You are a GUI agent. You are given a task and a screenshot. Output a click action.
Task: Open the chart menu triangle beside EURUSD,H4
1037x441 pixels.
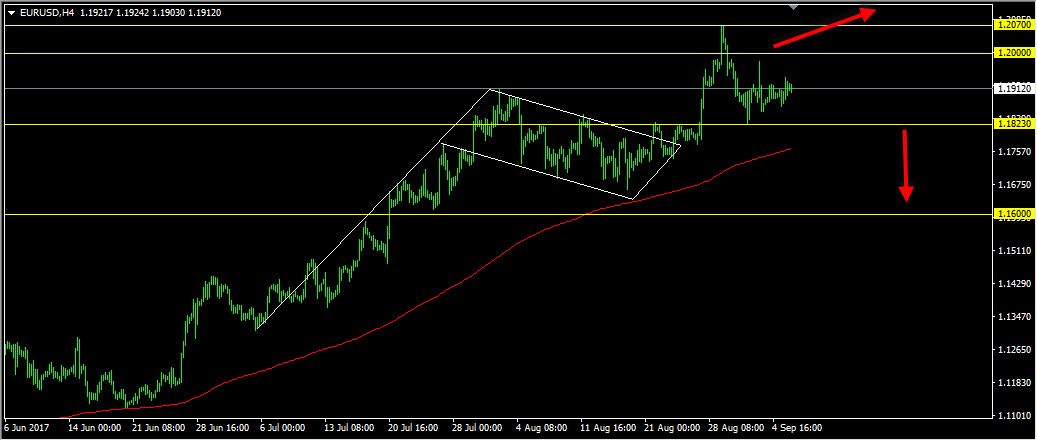[x=10, y=12]
